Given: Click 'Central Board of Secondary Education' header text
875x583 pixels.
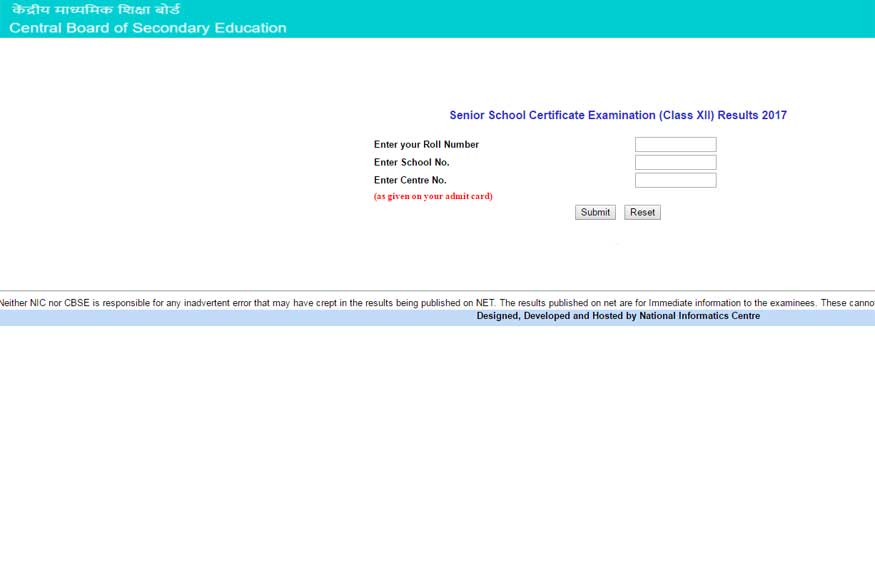Looking at the screenshot, I should (x=148, y=28).
